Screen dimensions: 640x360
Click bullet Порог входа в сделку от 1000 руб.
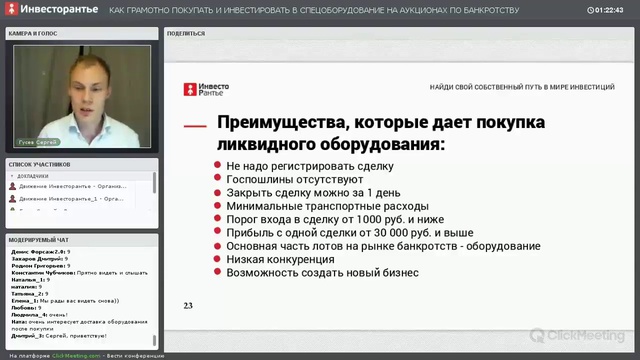pyautogui.click(x=335, y=219)
